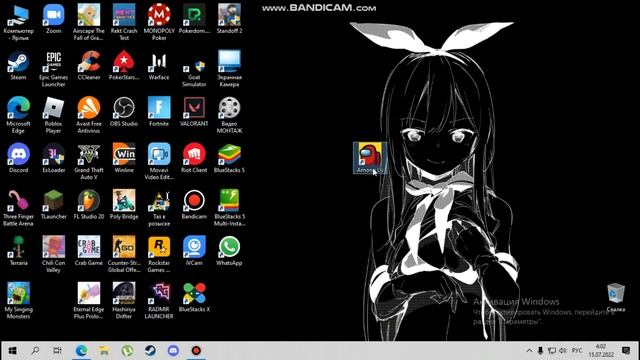Select the FL Studio 20 icon

[89, 205]
